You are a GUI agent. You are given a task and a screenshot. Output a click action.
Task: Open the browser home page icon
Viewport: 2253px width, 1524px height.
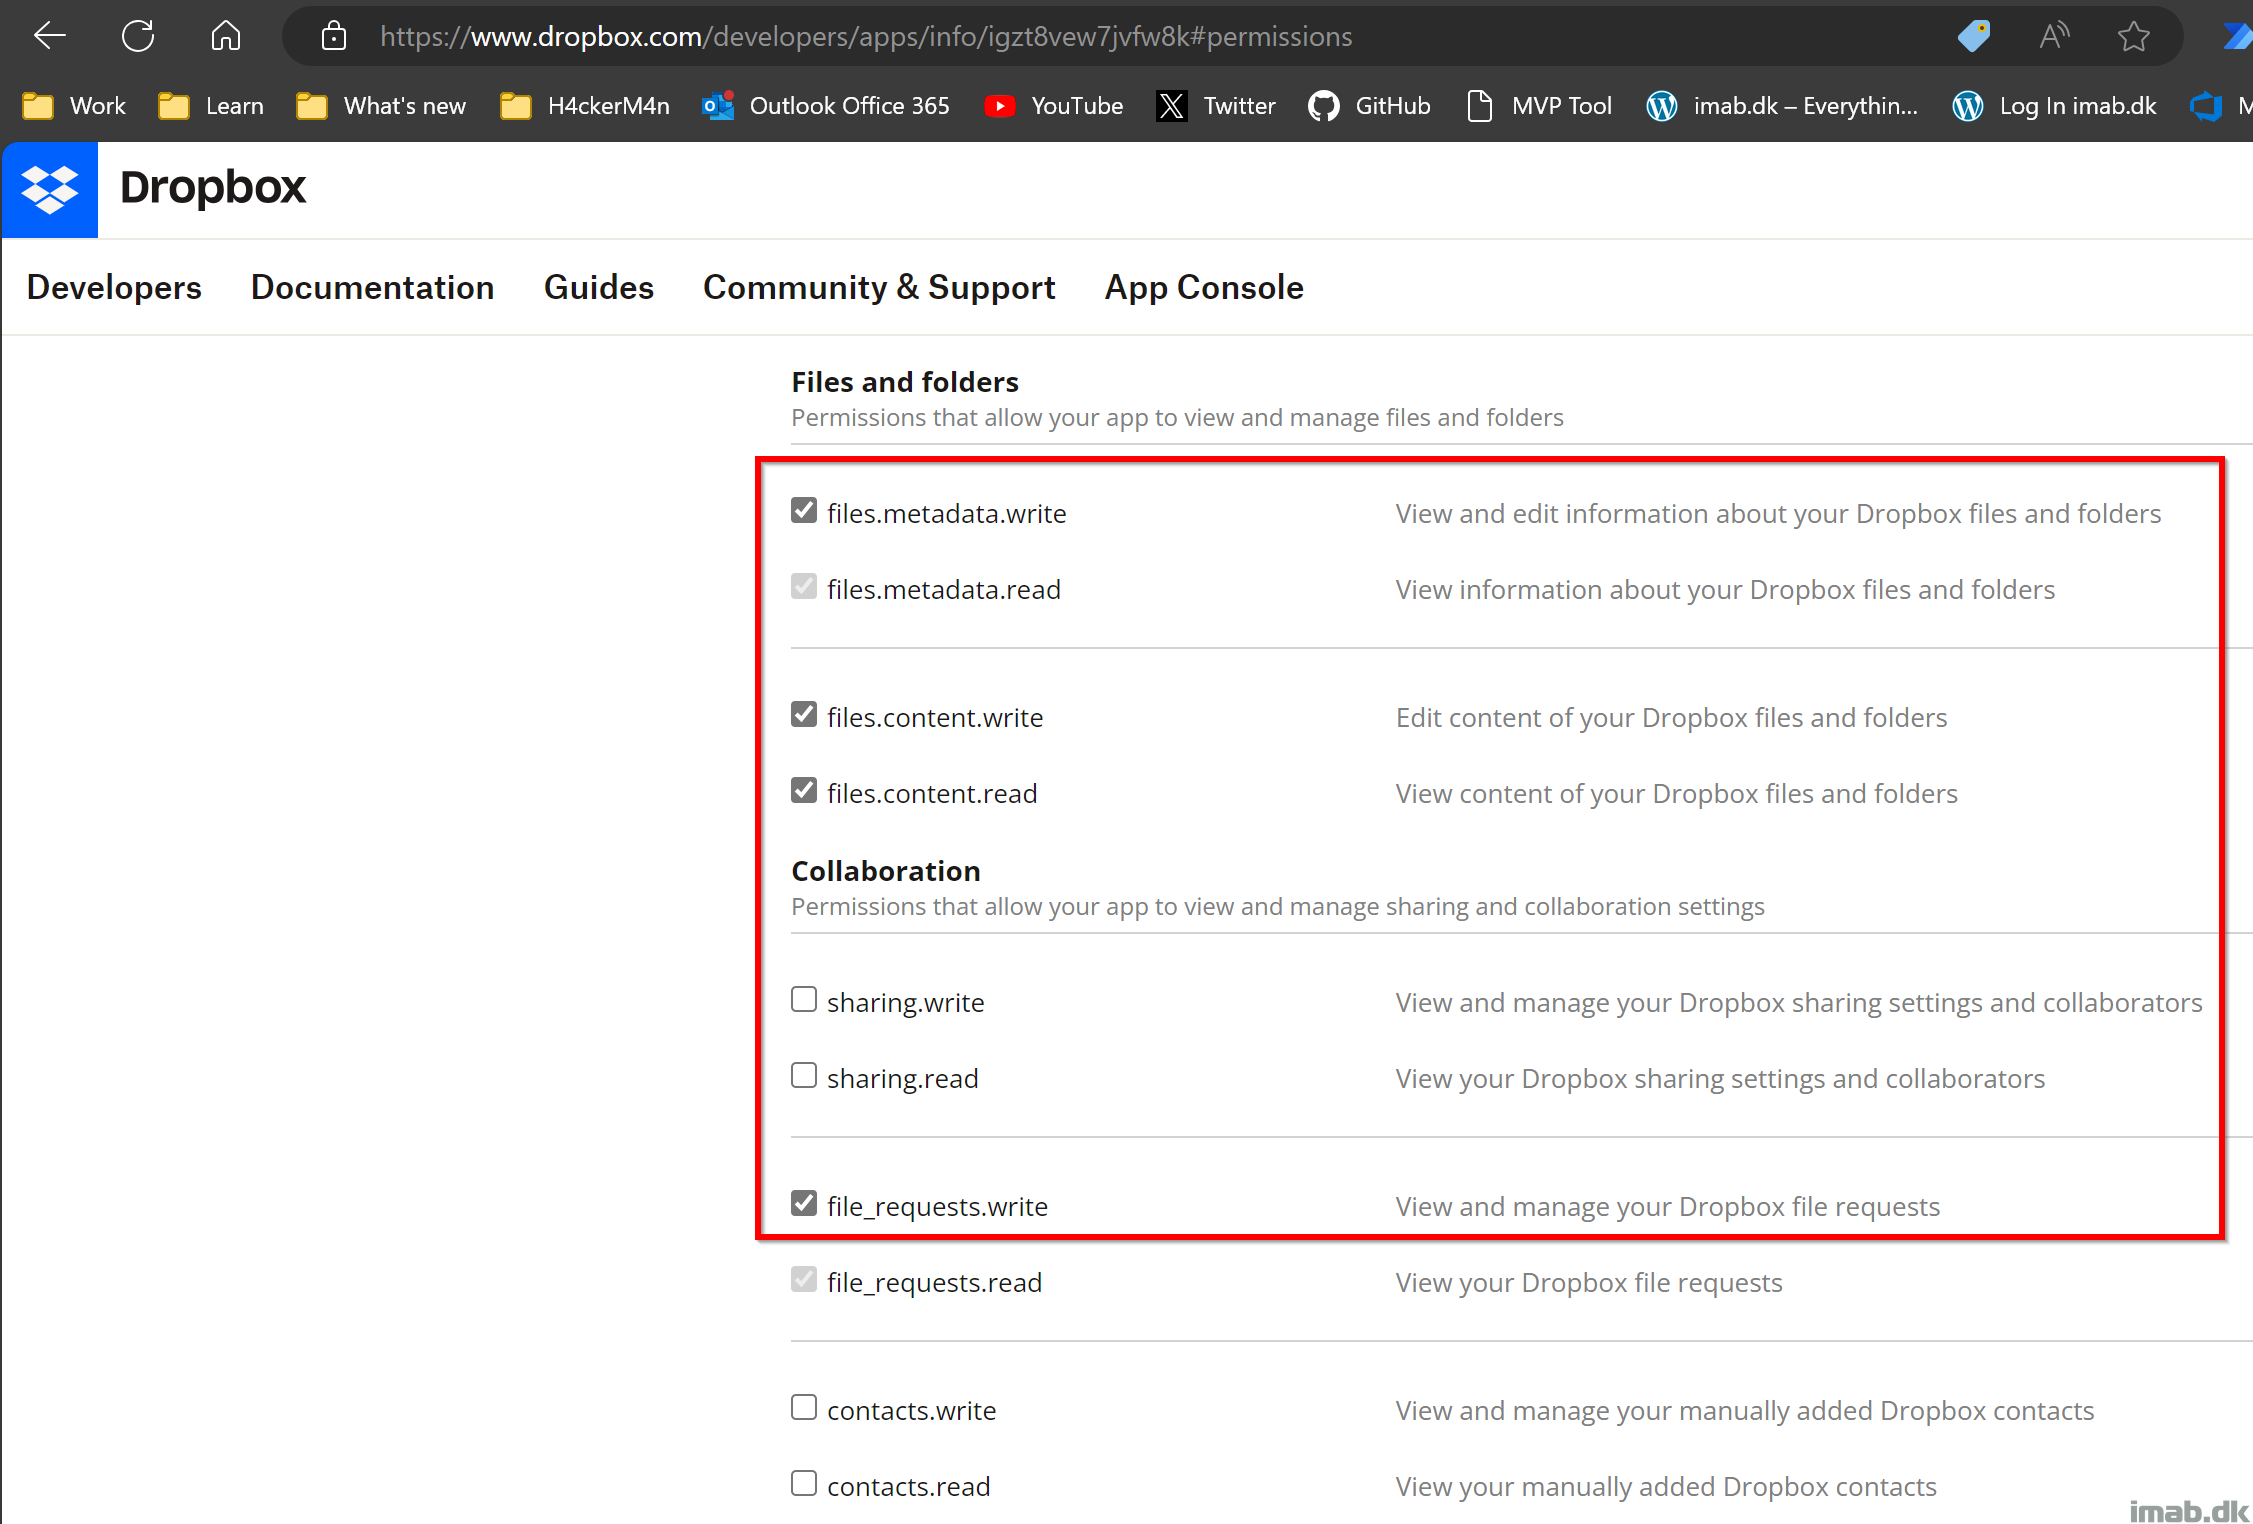(226, 36)
